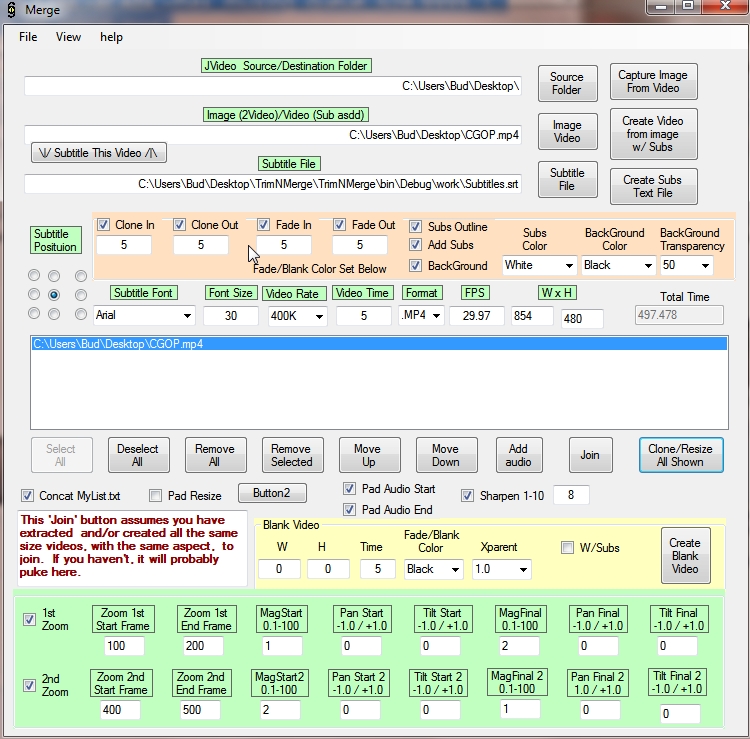Click the Font Size input field
750x739 pixels.
[231, 316]
